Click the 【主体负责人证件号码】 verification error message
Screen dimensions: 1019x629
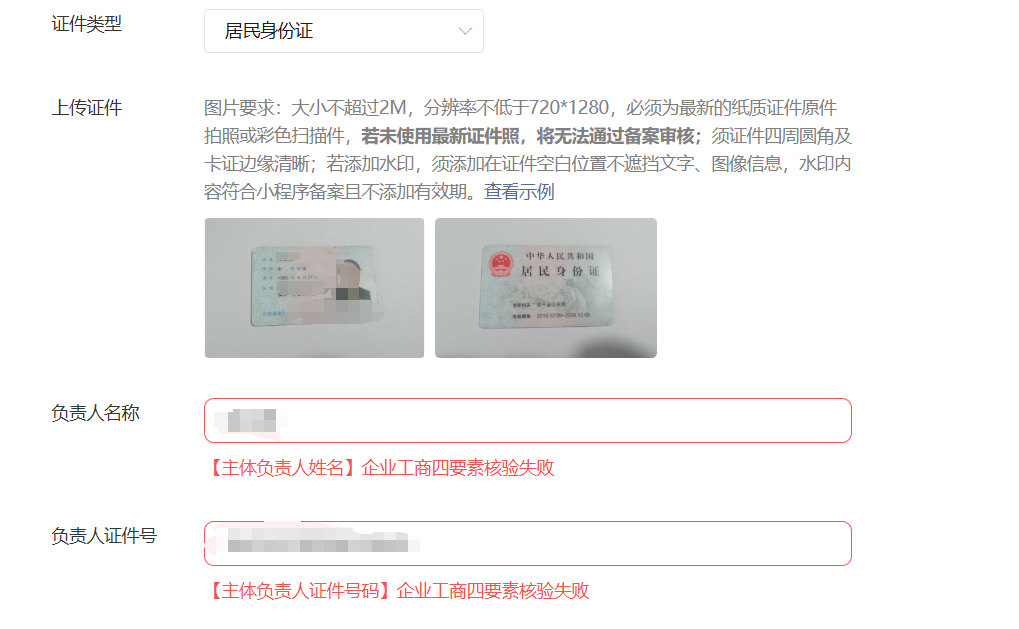[x=397, y=591]
